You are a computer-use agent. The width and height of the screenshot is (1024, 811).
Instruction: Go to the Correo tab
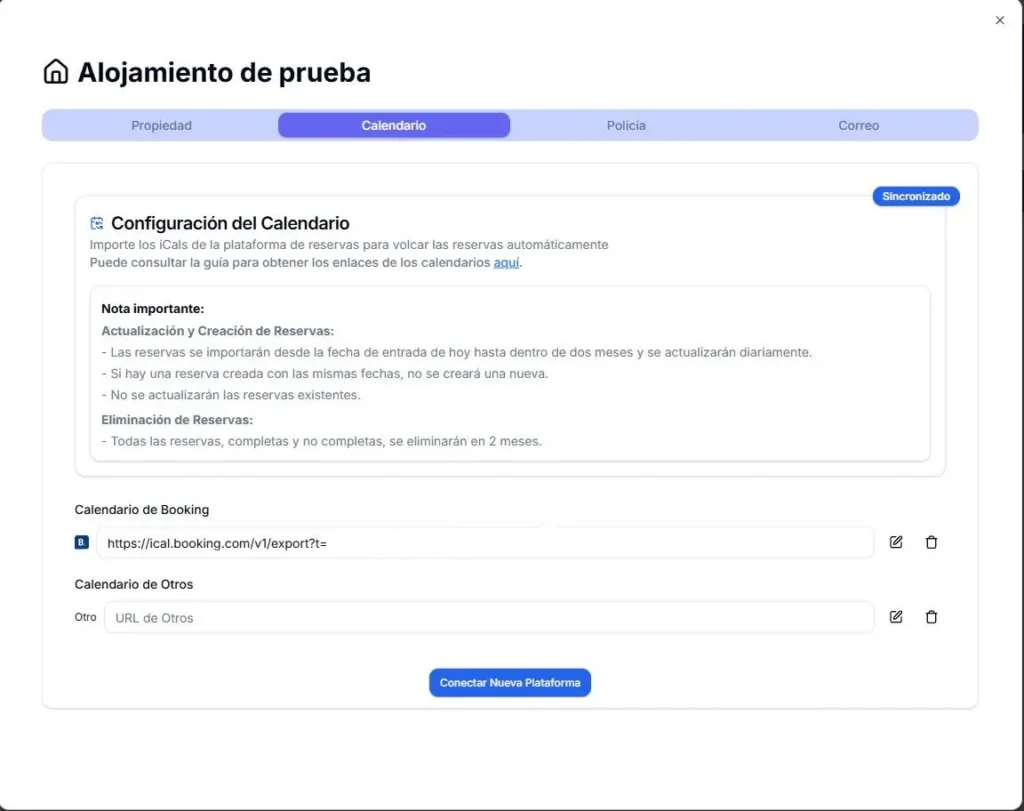858,125
